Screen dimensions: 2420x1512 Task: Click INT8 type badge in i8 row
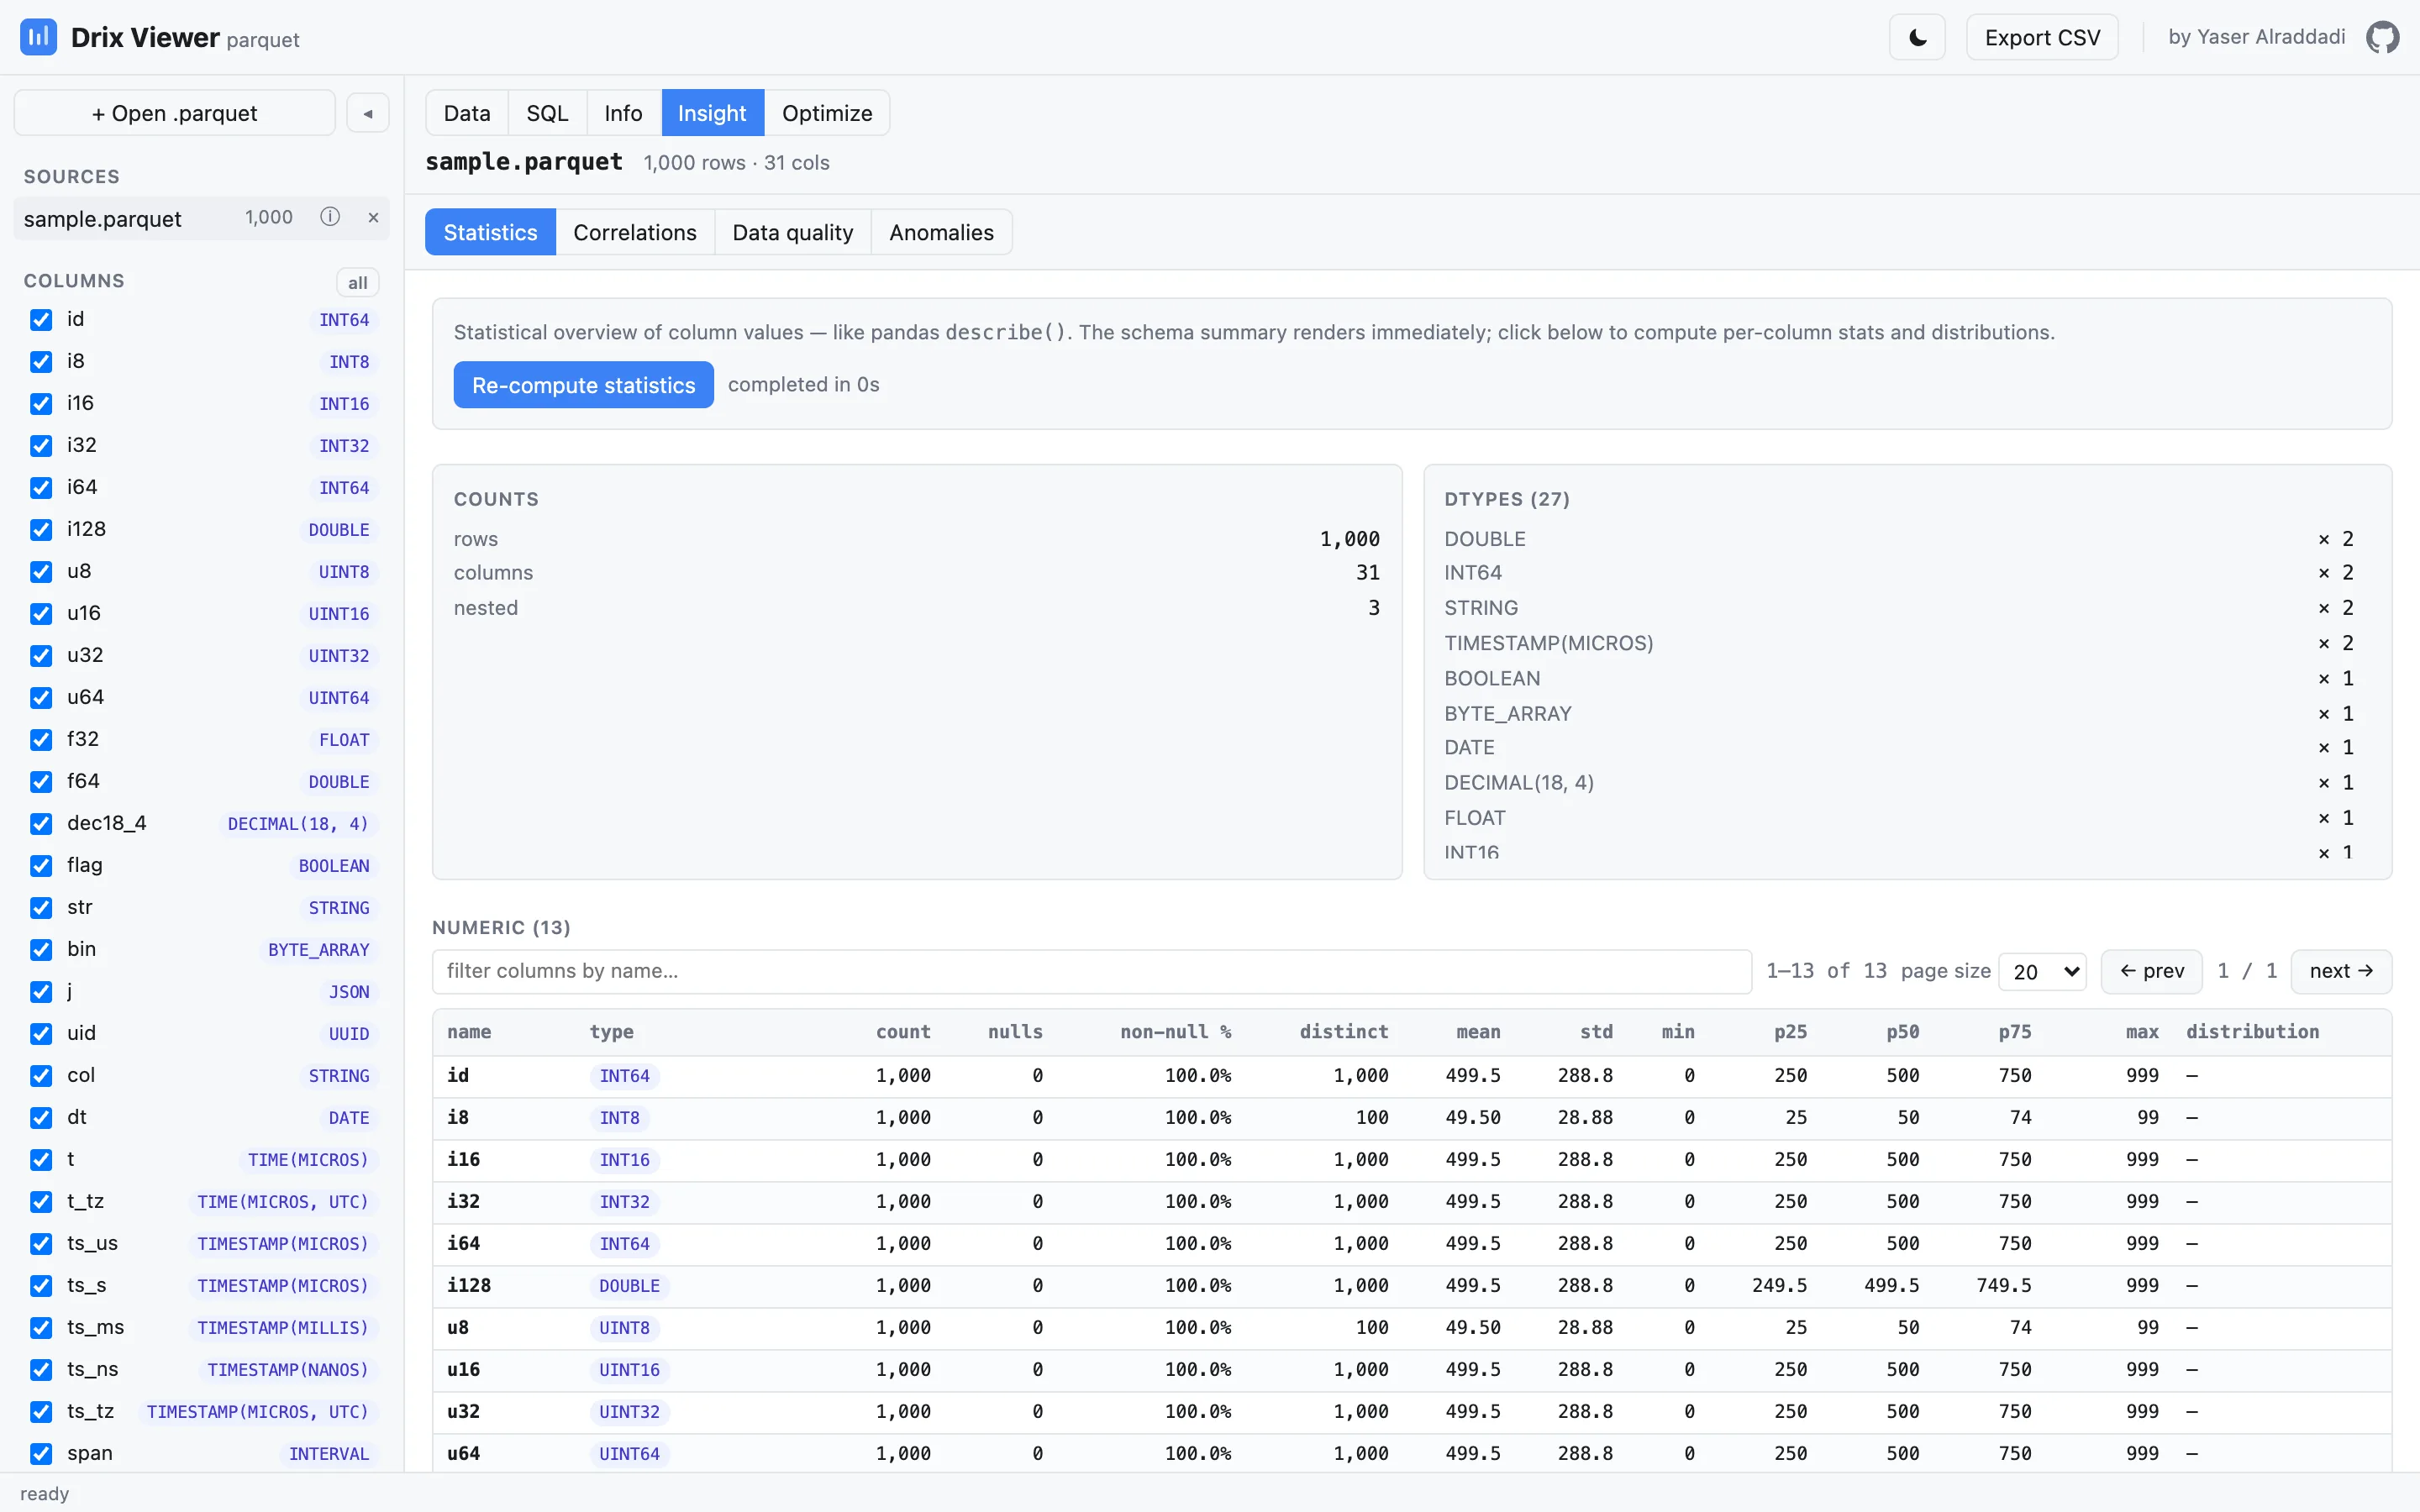[x=619, y=1118]
